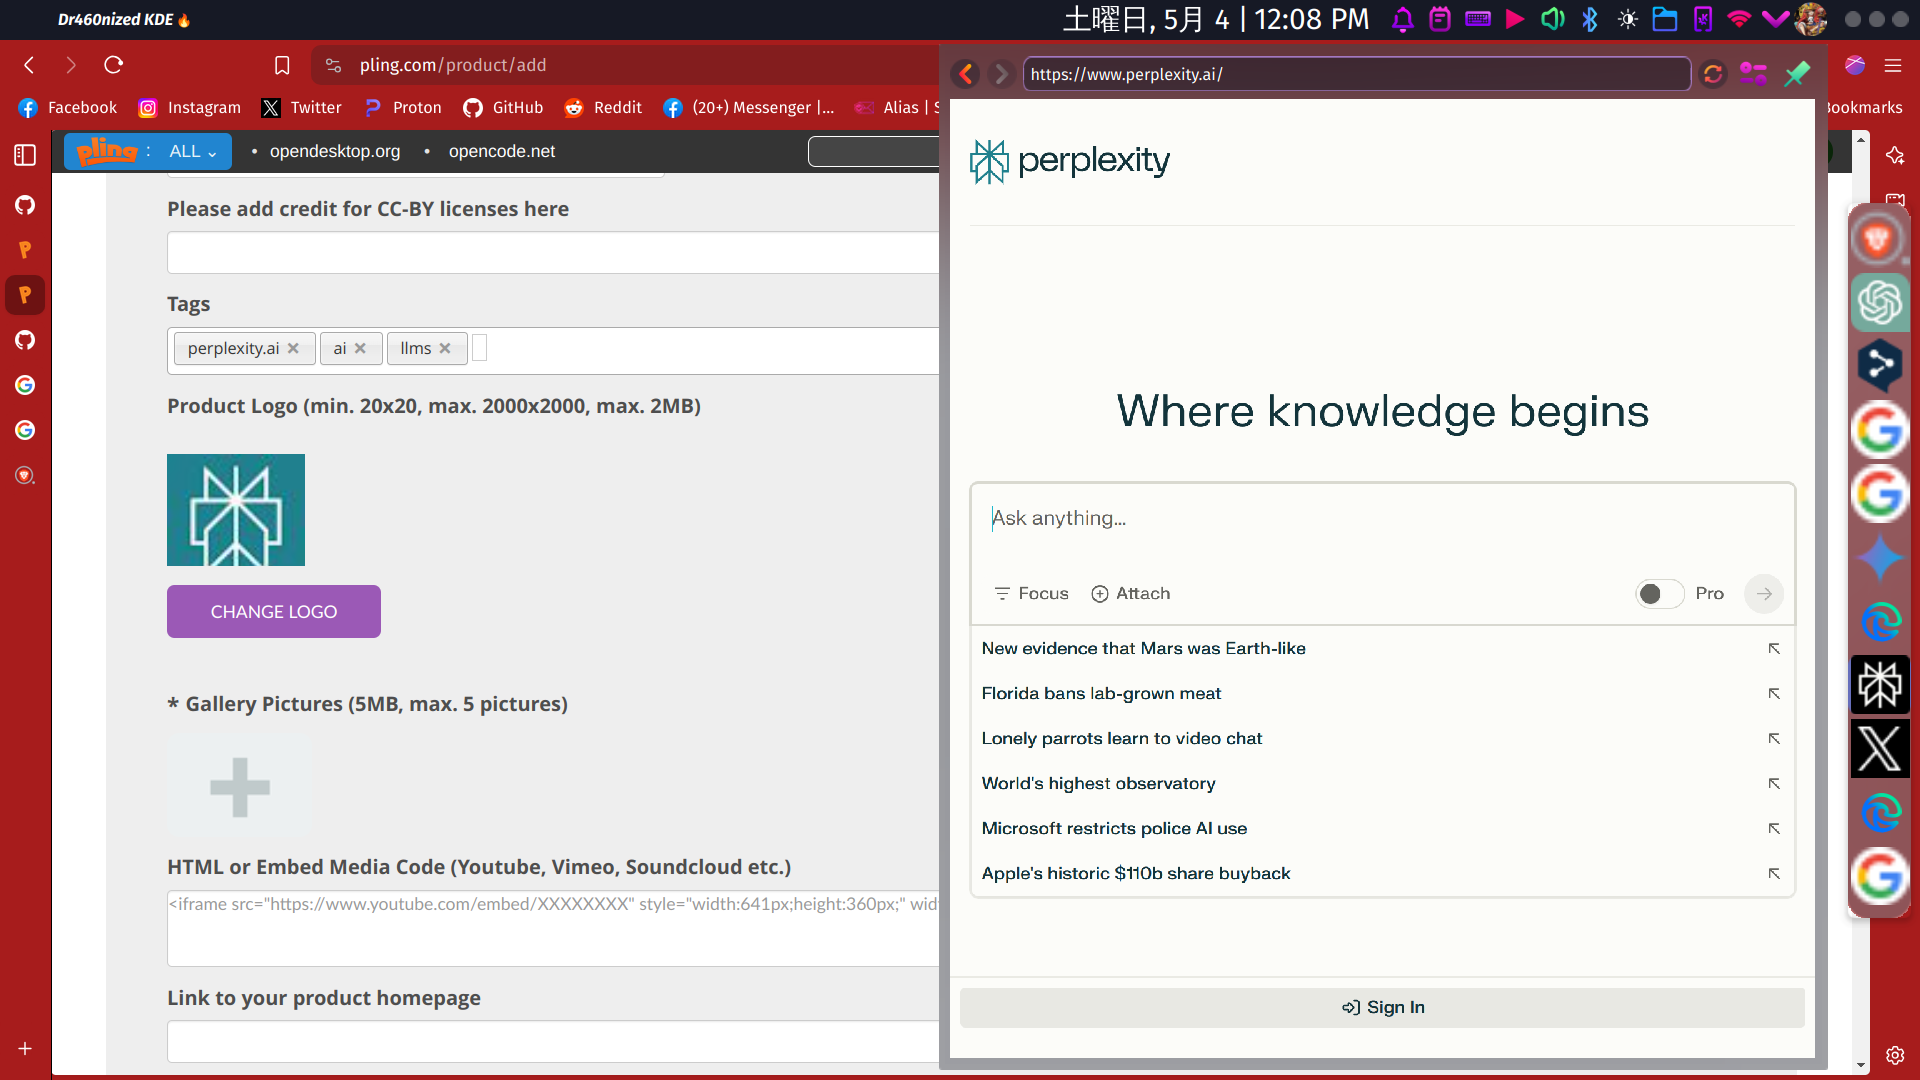
Task: Remove the ai tag
Action: click(x=360, y=348)
